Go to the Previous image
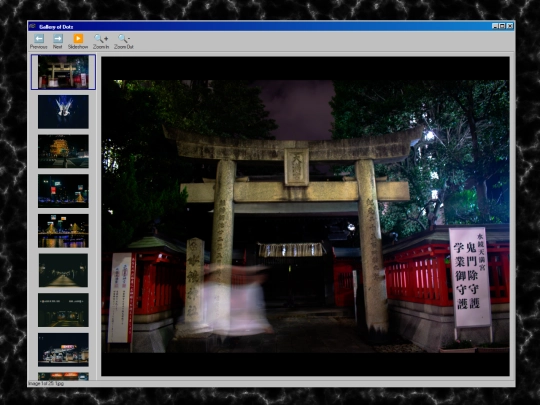The height and width of the screenshot is (405, 540). [39, 42]
